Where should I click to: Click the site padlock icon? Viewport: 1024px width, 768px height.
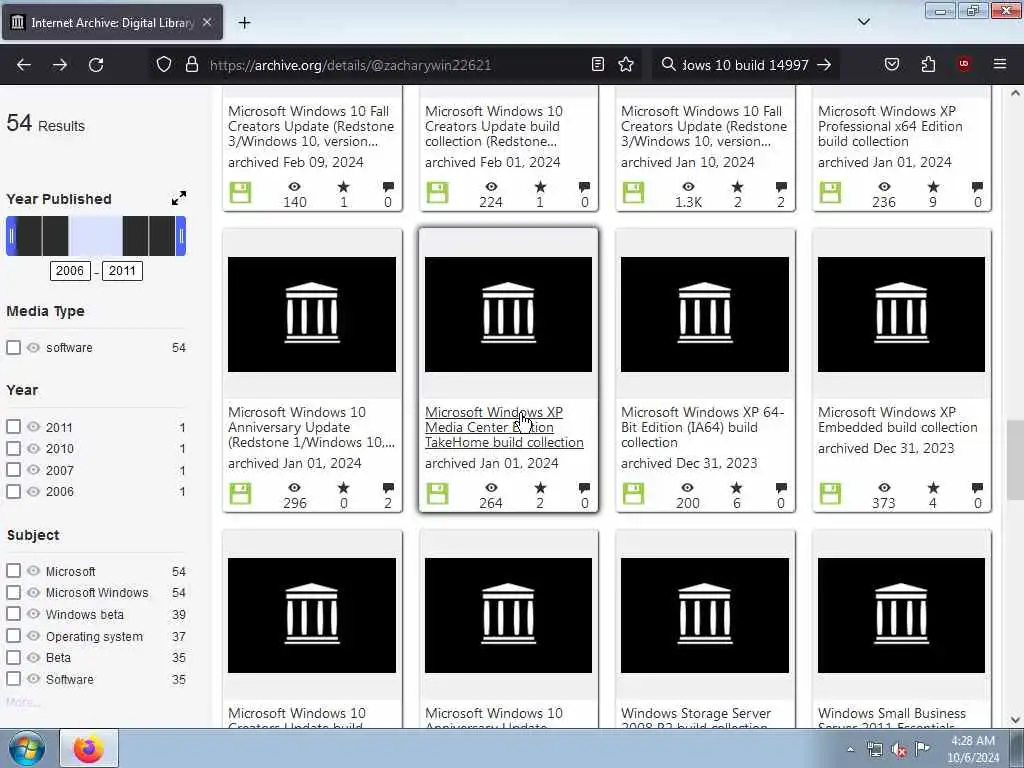(191, 65)
